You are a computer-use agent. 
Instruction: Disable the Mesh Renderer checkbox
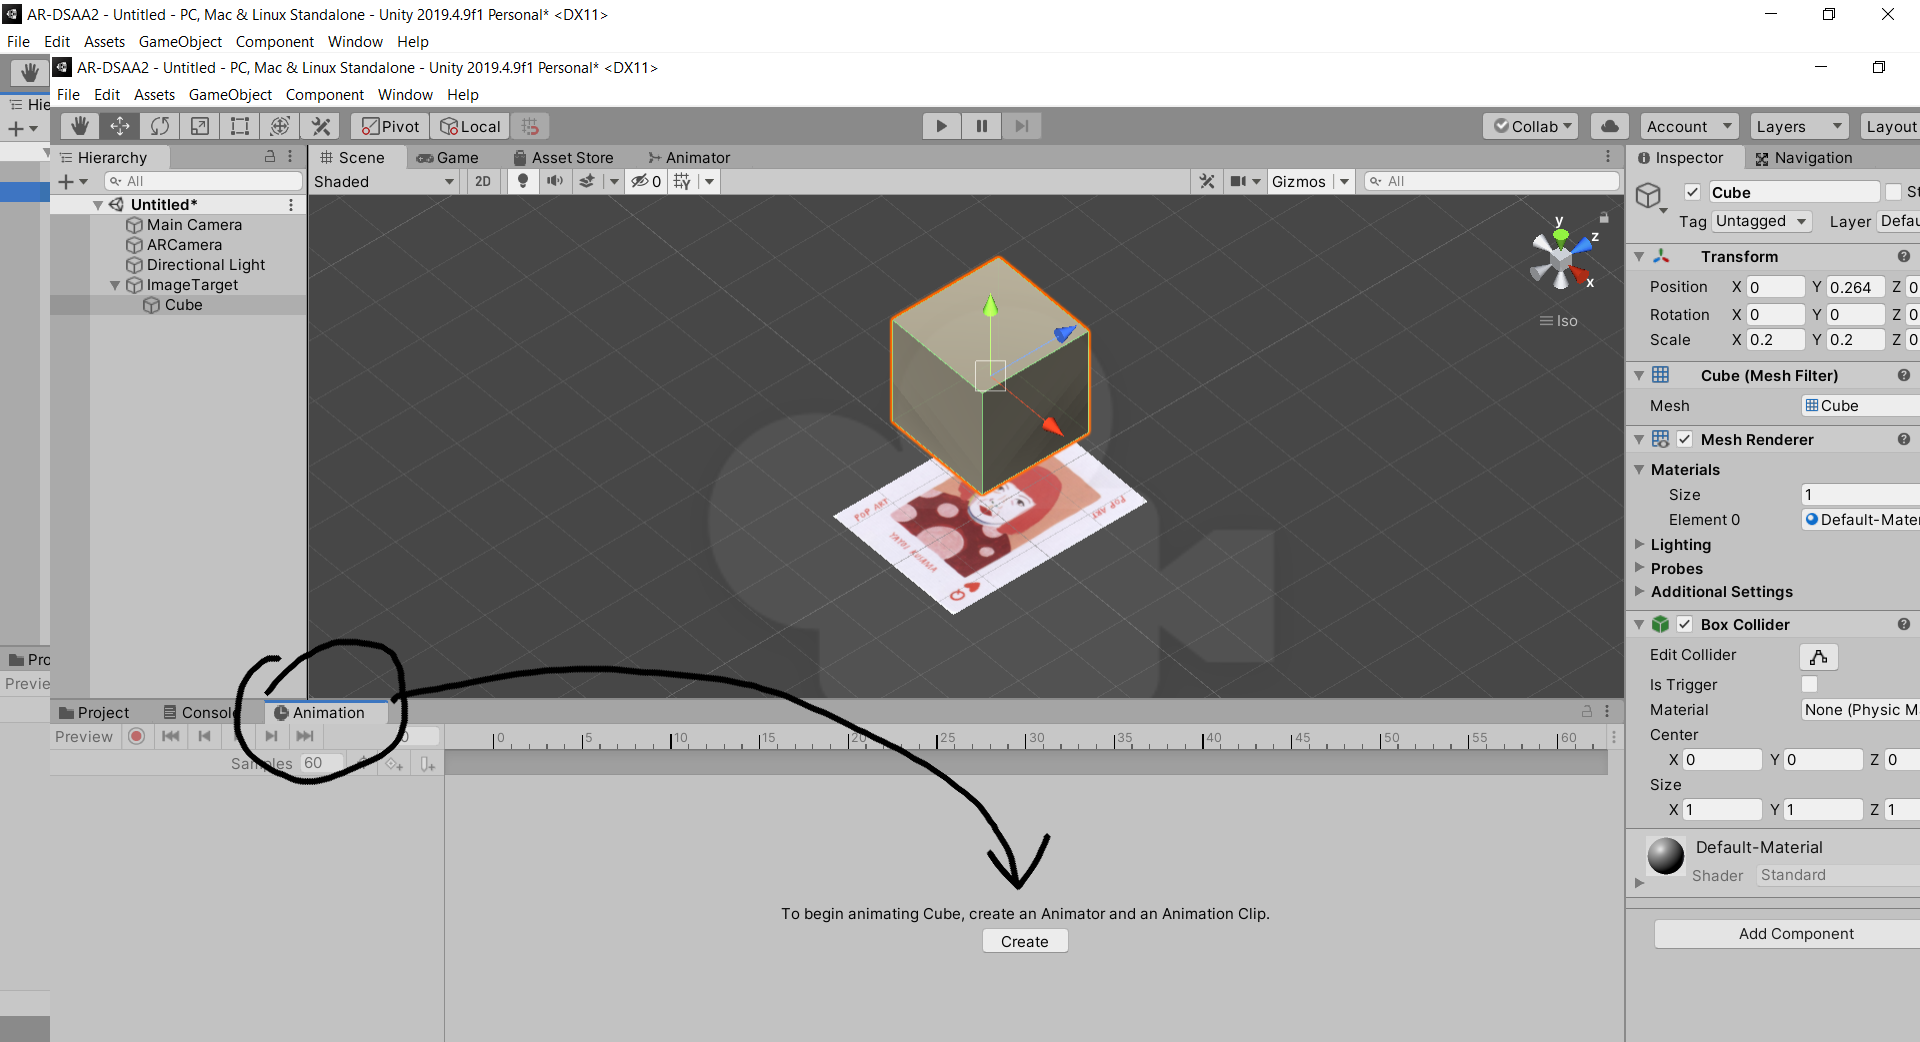coord(1685,439)
